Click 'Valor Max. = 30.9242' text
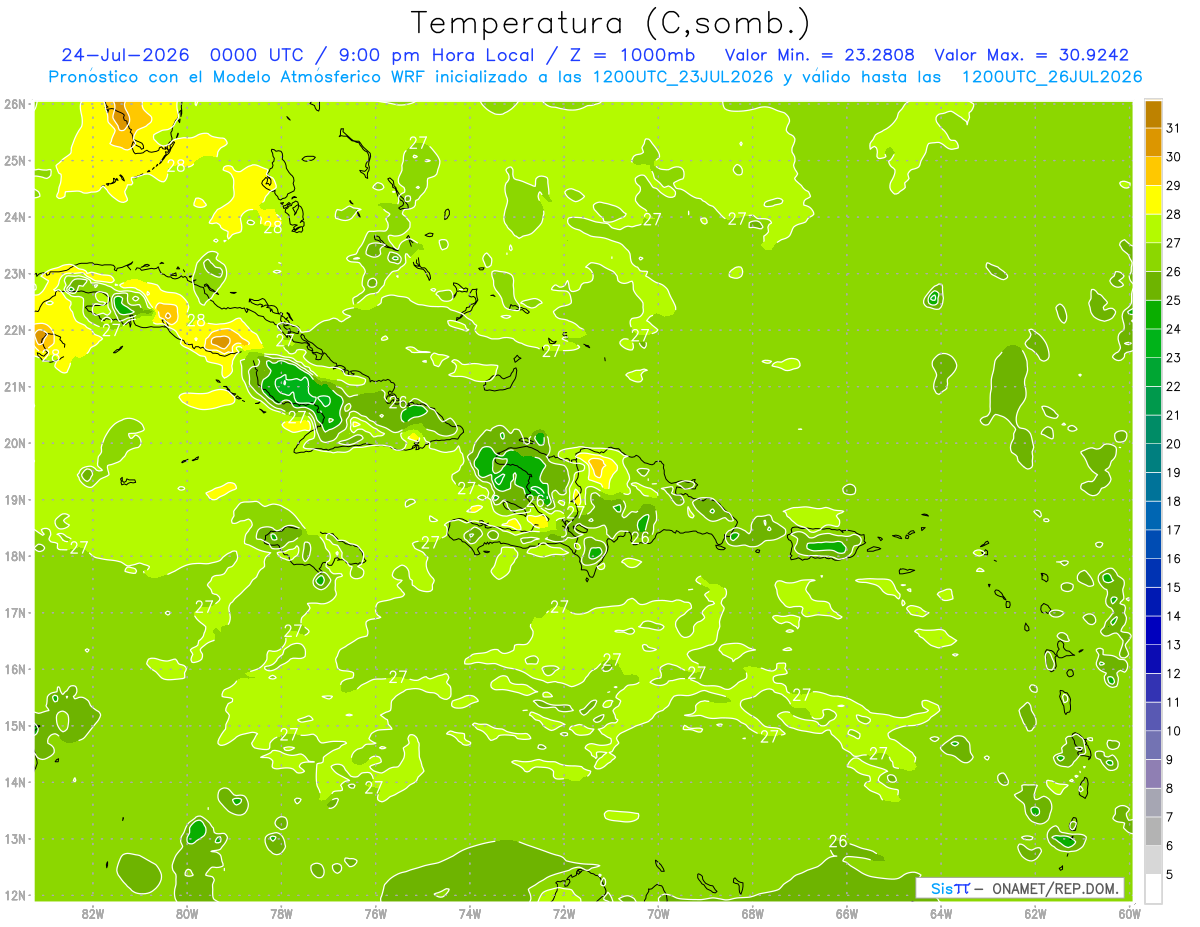The width and height of the screenshot is (1200, 927). 1031,55
